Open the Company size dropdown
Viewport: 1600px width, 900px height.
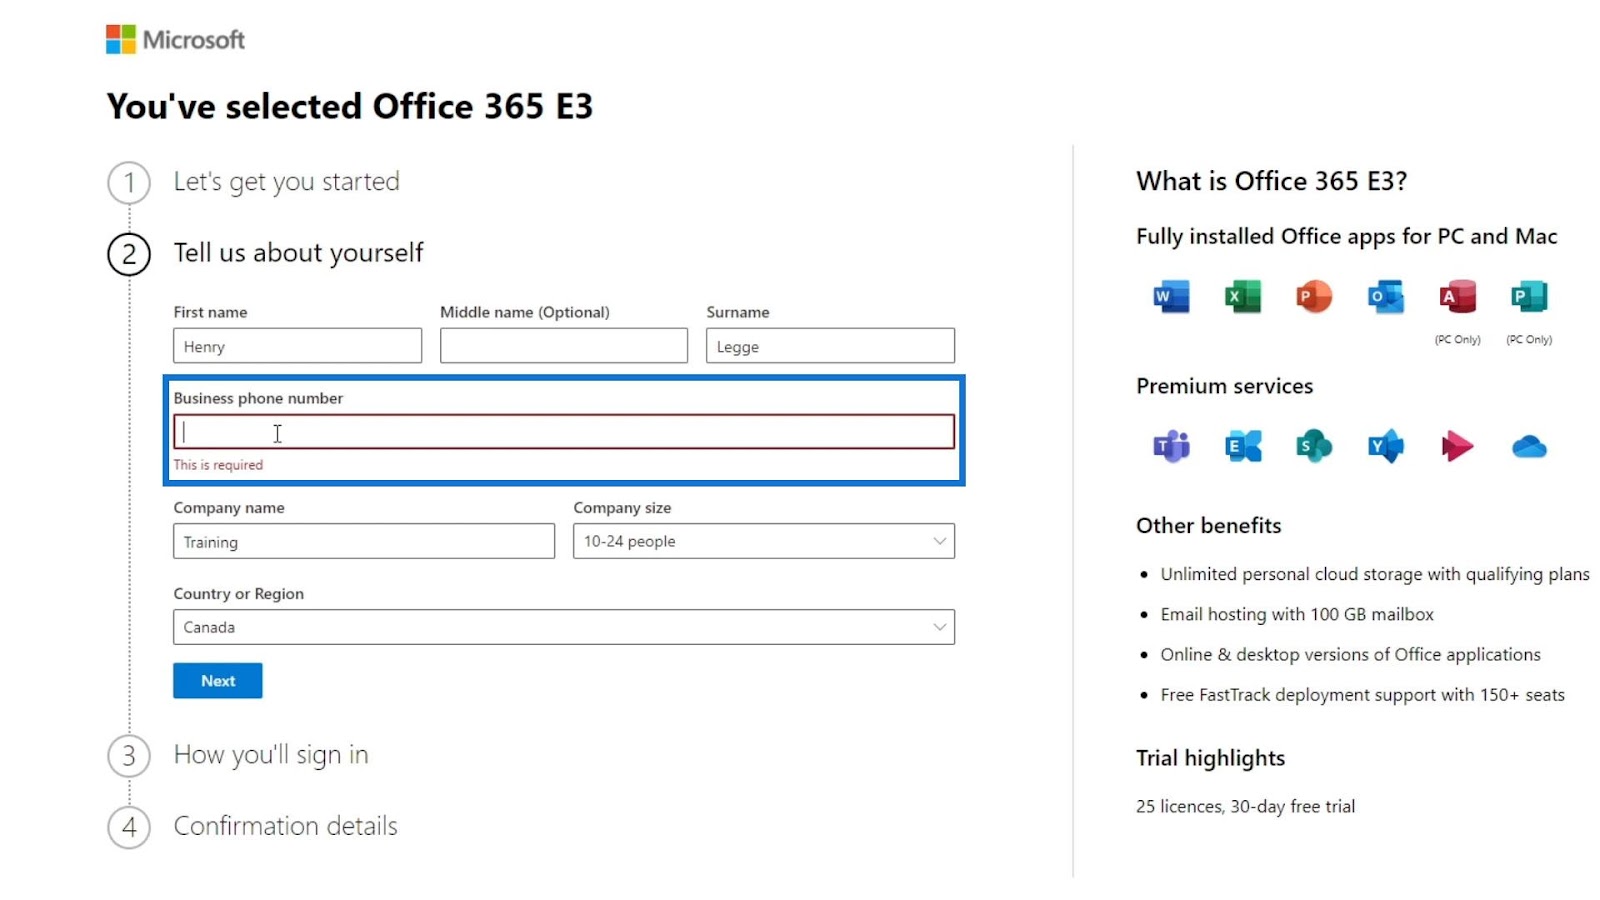(764, 541)
